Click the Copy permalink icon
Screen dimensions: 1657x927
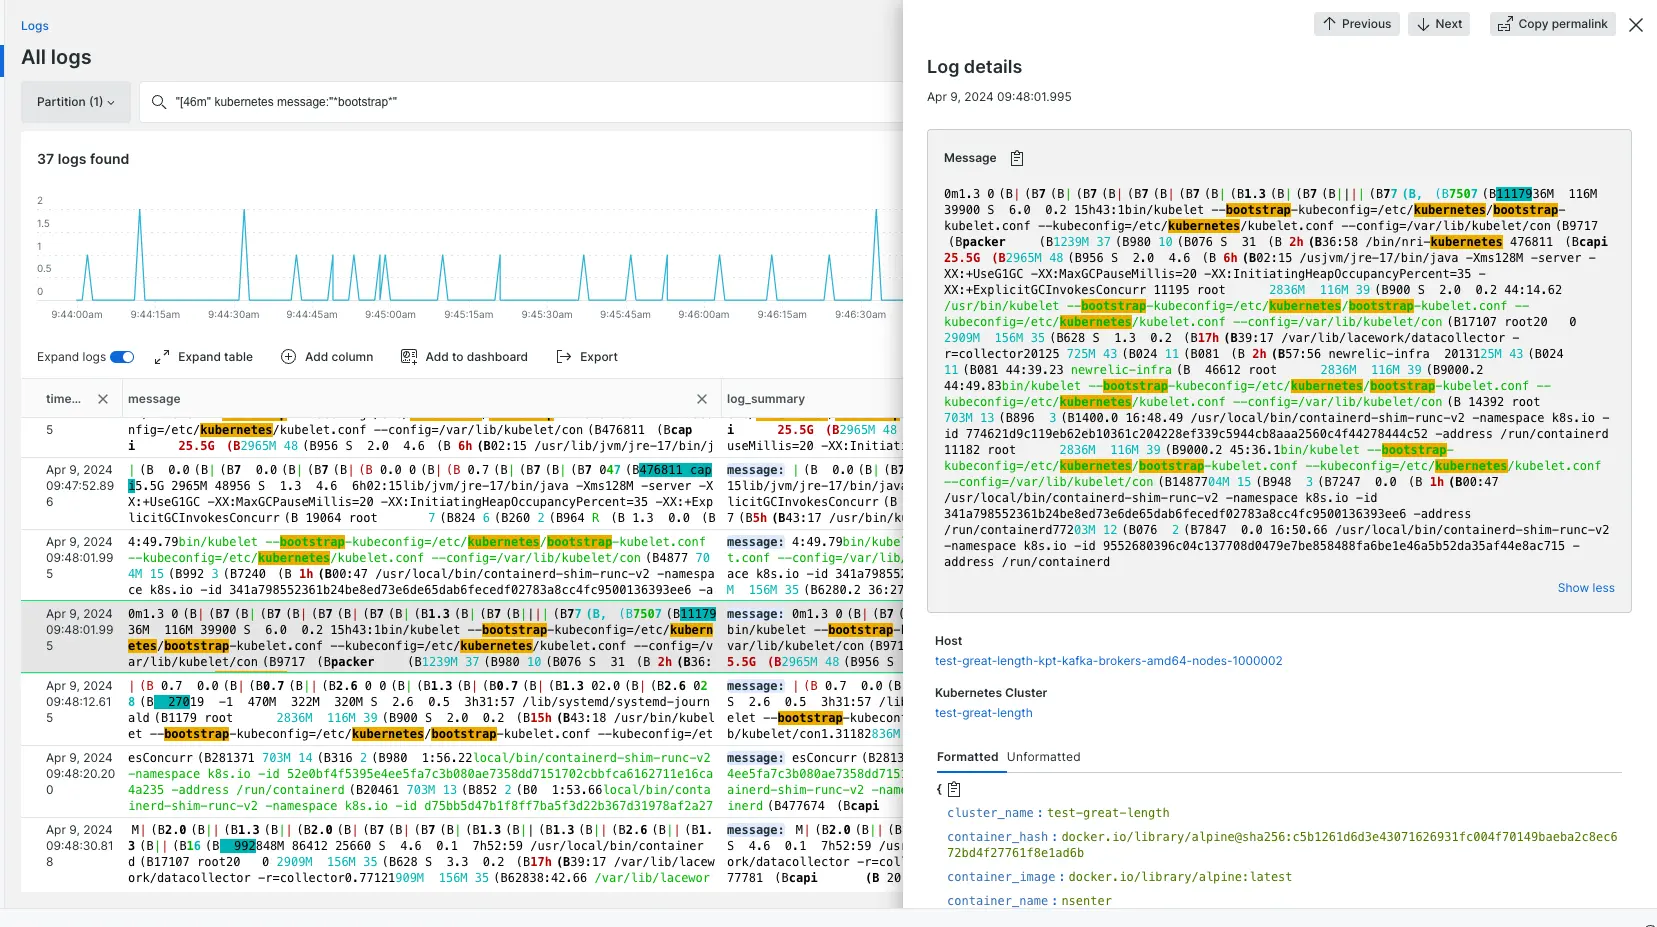pos(1504,23)
